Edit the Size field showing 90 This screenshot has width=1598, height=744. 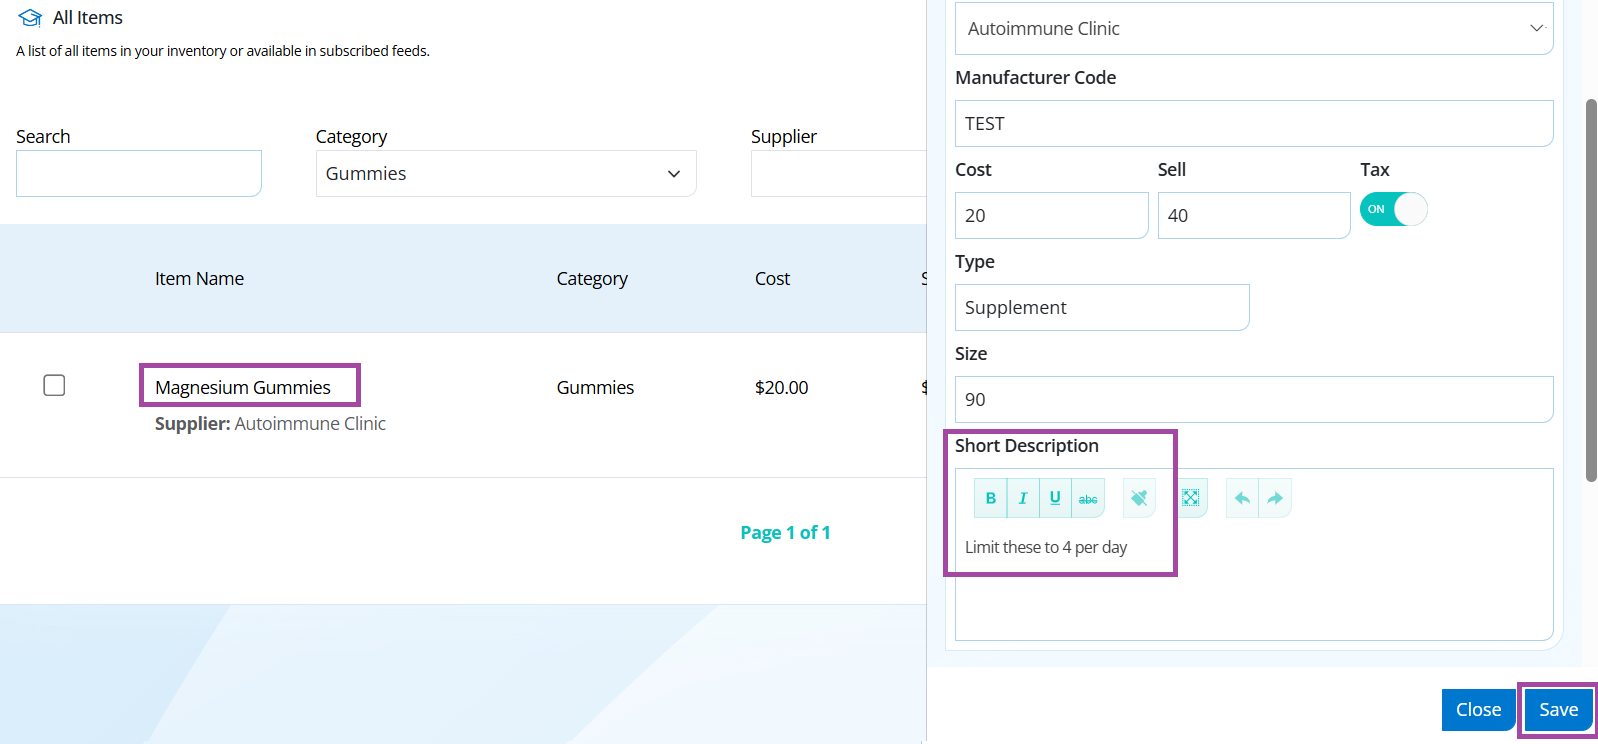coord(1254,400)
